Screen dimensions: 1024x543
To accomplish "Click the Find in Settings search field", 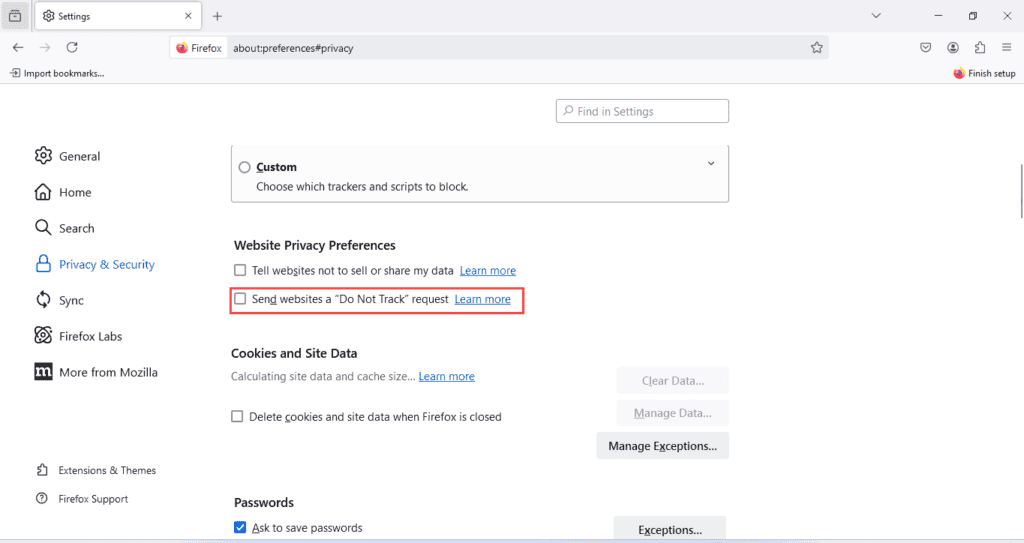I will point(642,111).
